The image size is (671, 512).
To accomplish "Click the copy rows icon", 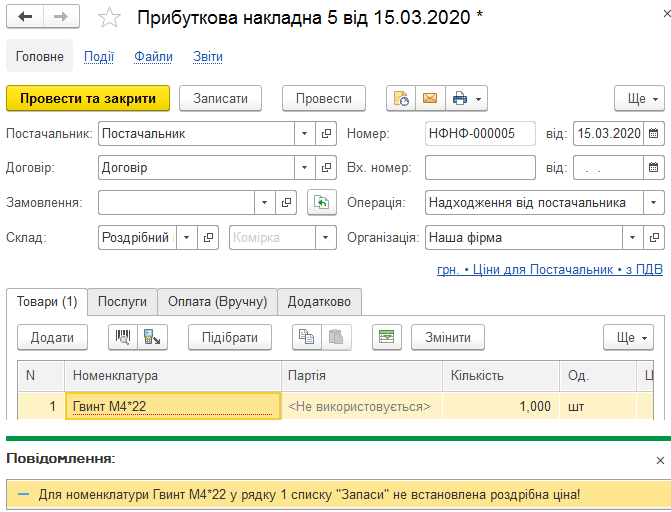I will click(307, 337).
